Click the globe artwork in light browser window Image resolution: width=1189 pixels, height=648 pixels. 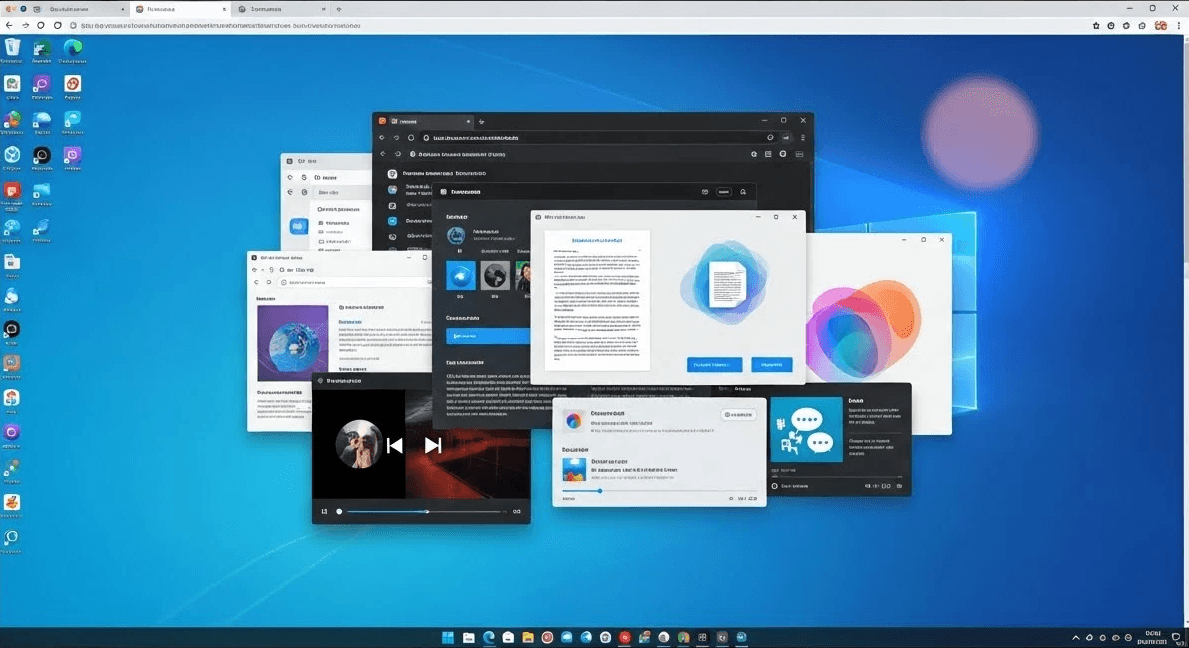click(293, 343)
